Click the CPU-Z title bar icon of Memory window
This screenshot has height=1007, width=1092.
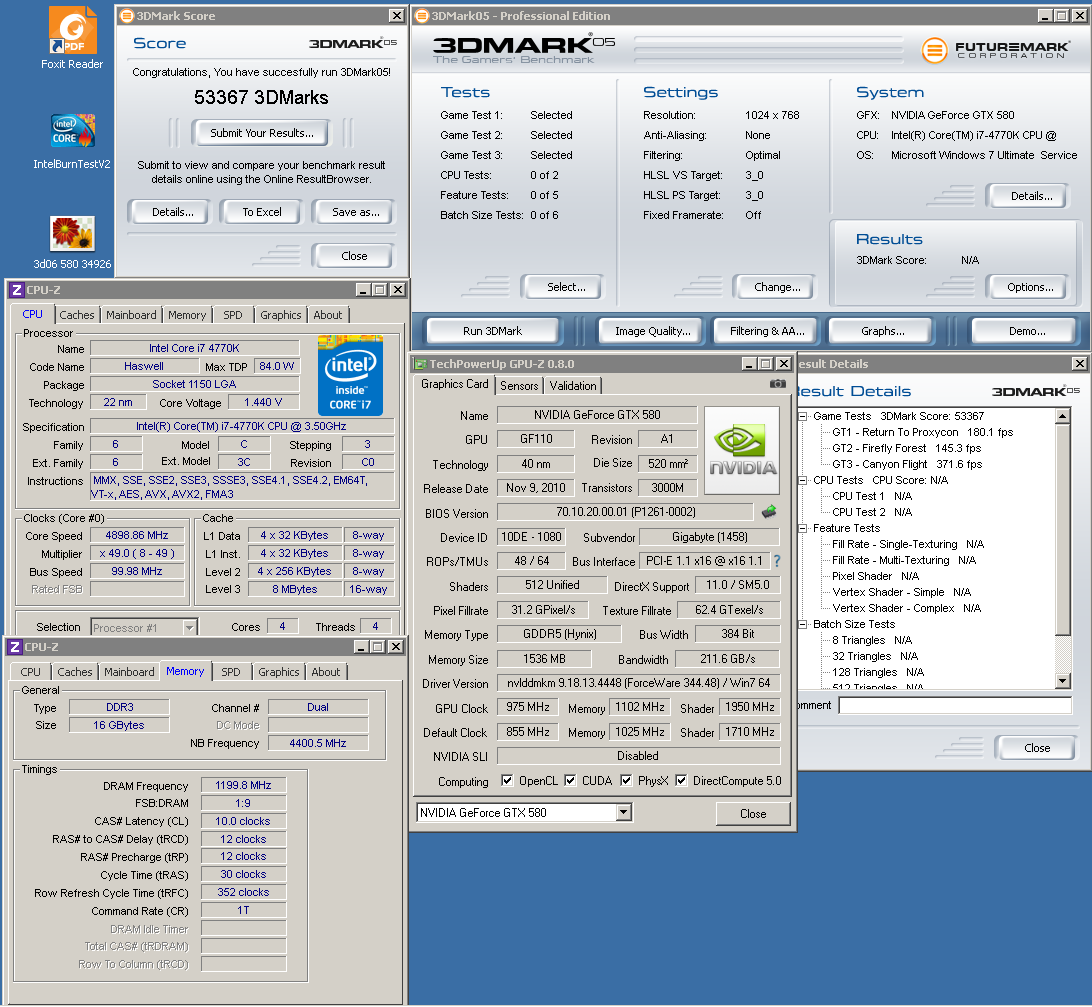pos(15,647)
